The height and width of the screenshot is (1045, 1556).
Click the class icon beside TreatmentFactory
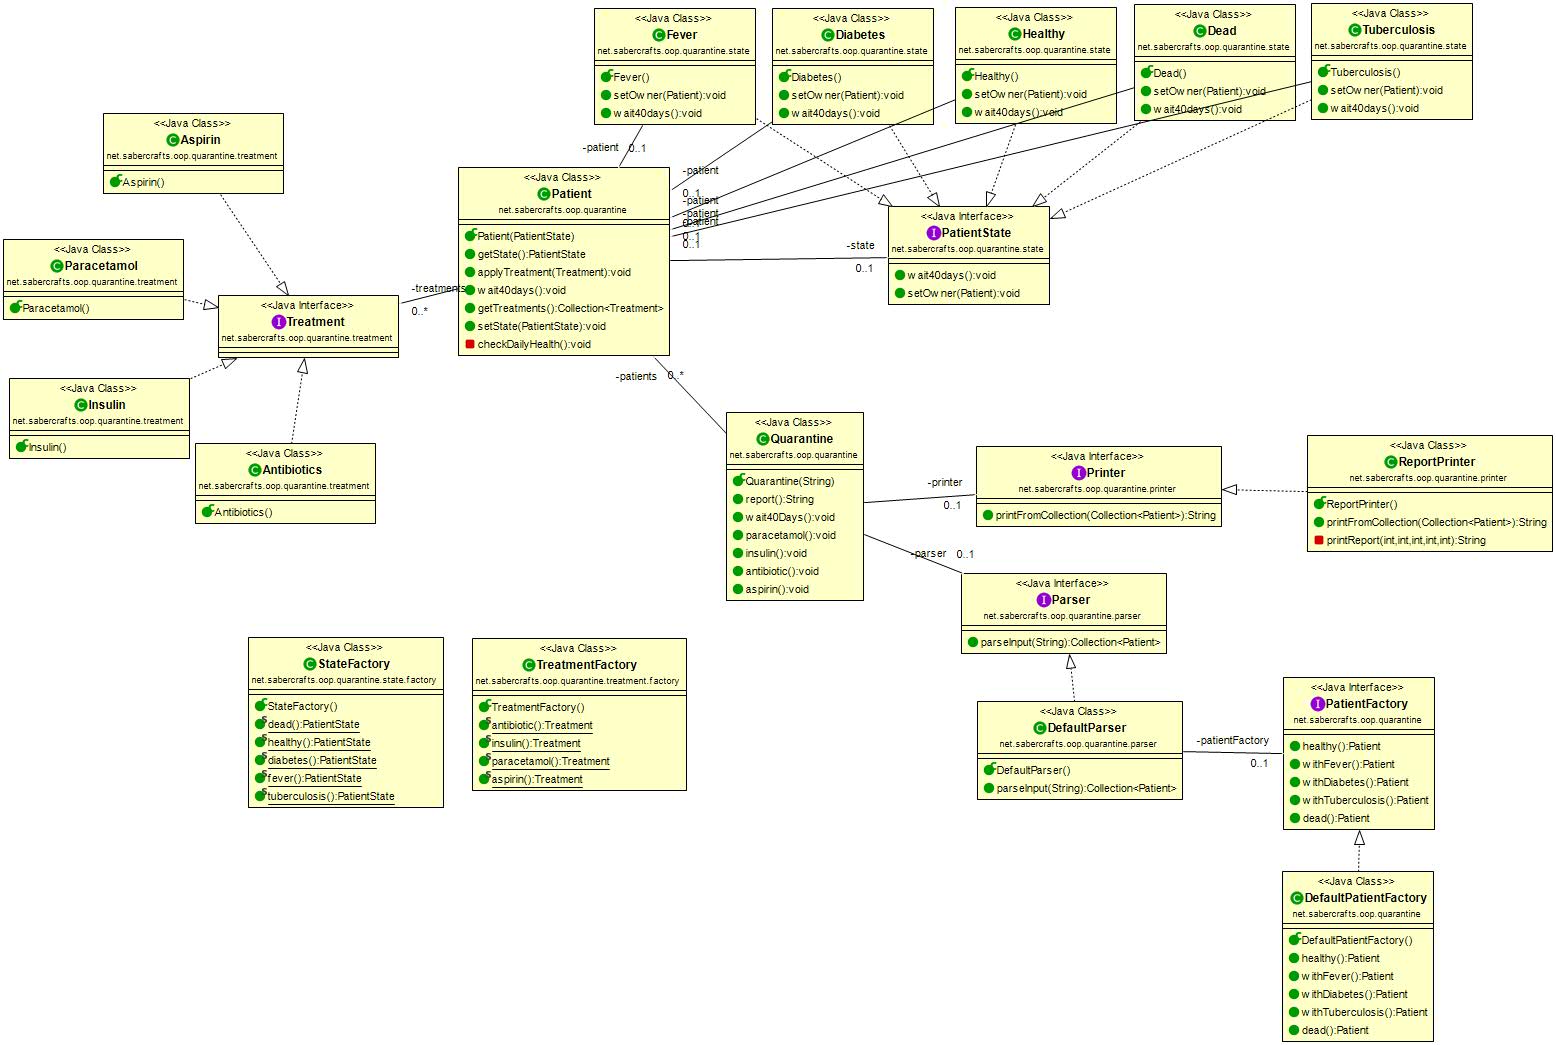pos(528,666)
